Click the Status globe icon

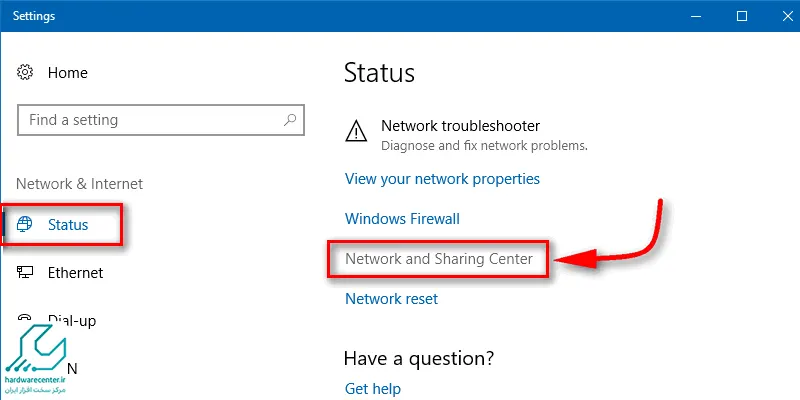[x=24, y=224]
